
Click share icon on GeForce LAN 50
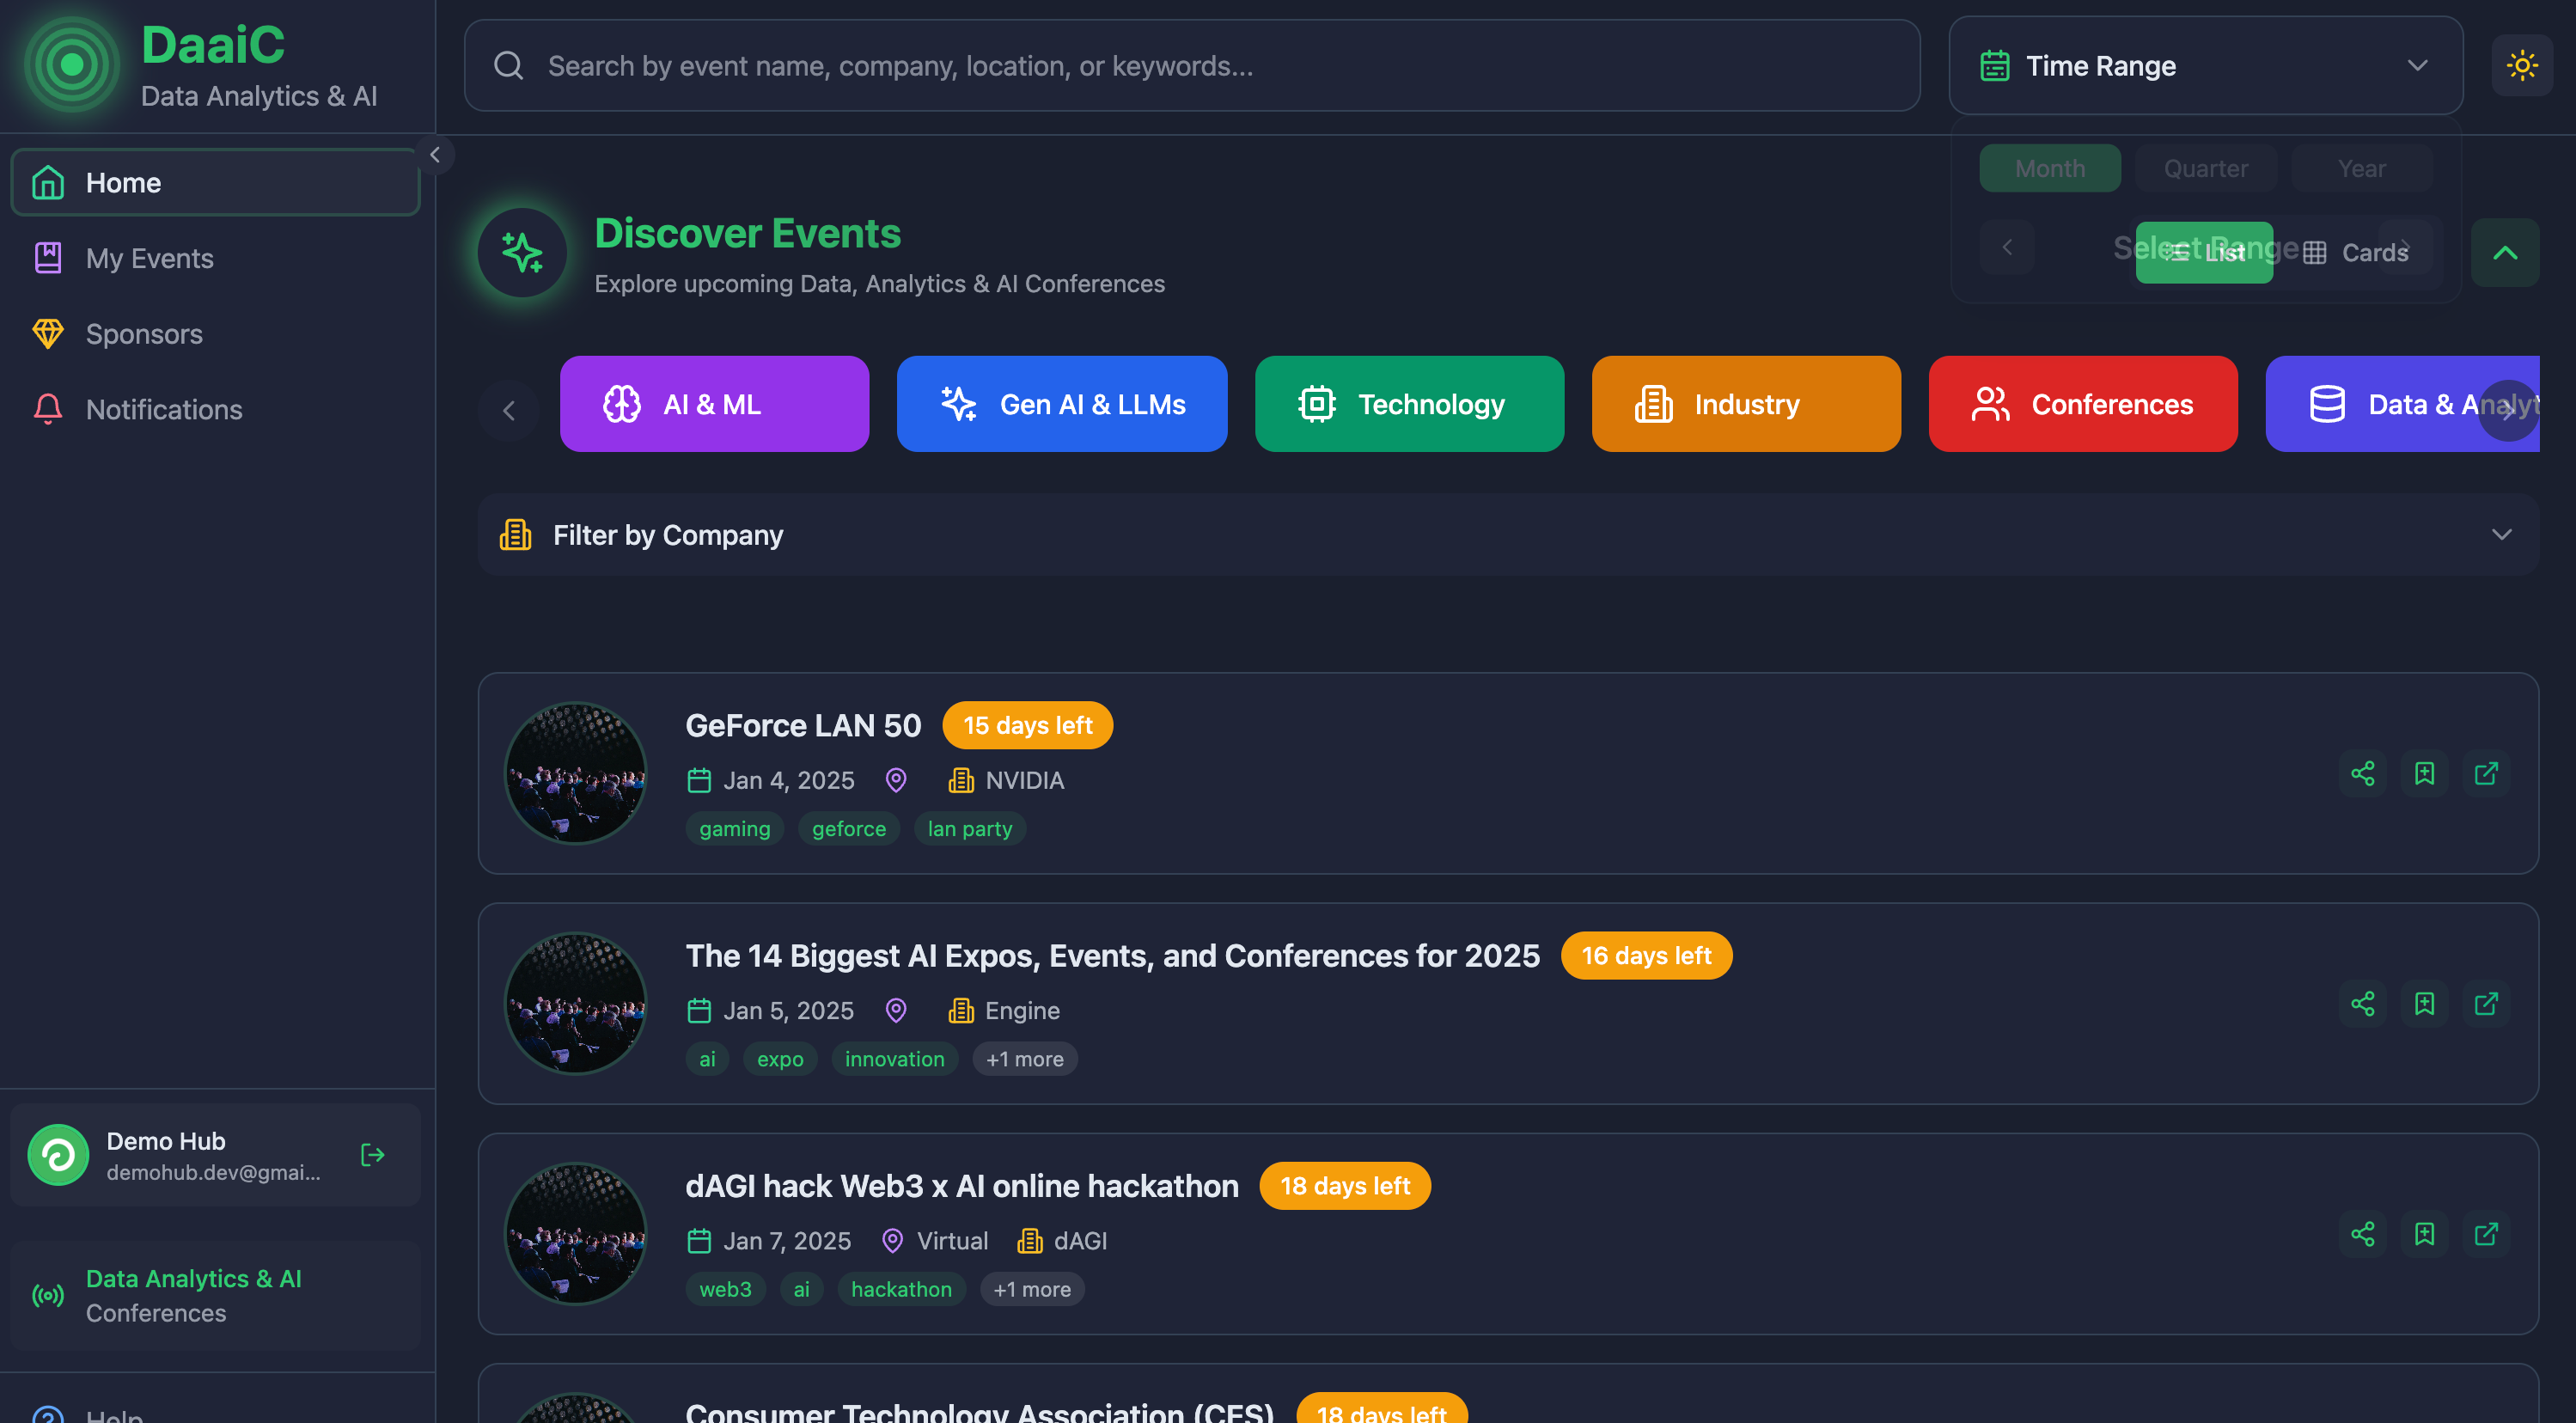(2362, 773)
